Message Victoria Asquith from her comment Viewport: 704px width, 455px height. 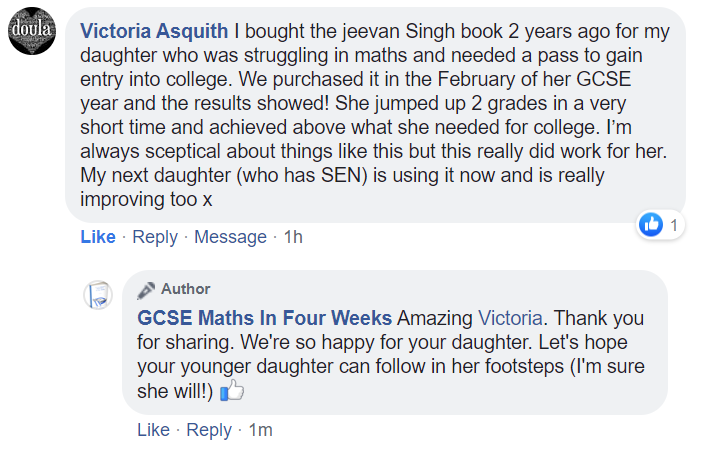click(230, 237)
